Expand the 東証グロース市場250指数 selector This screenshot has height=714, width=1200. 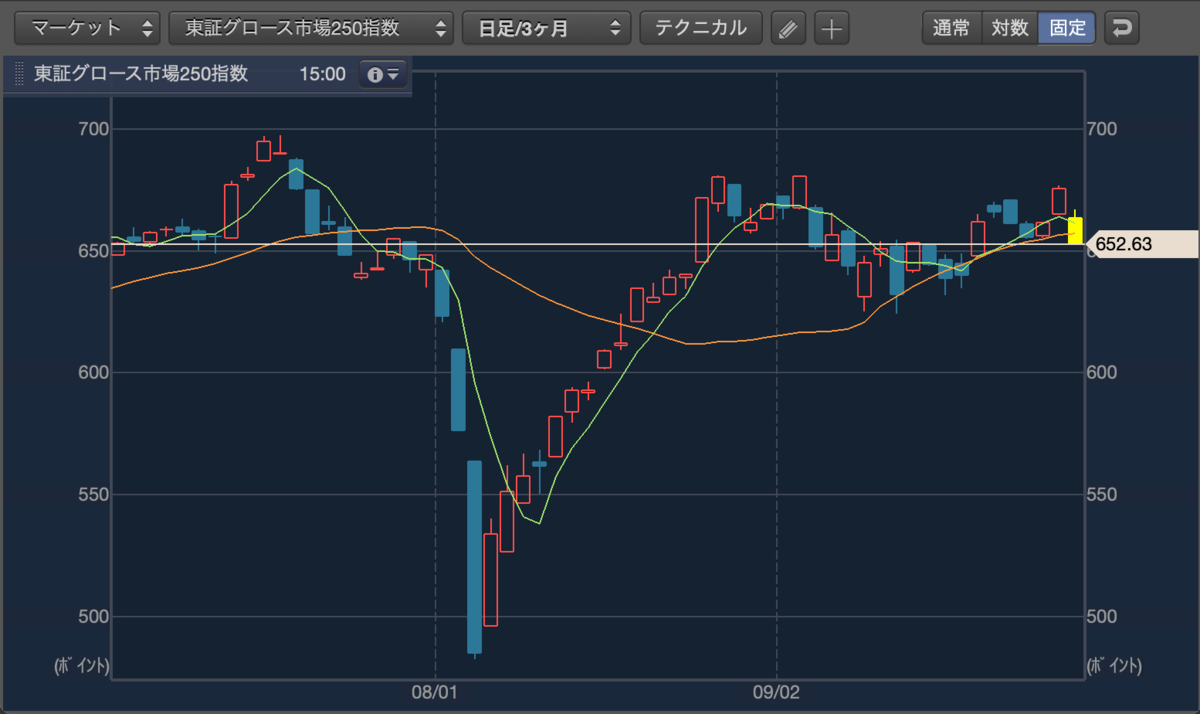tap(311, 28)
